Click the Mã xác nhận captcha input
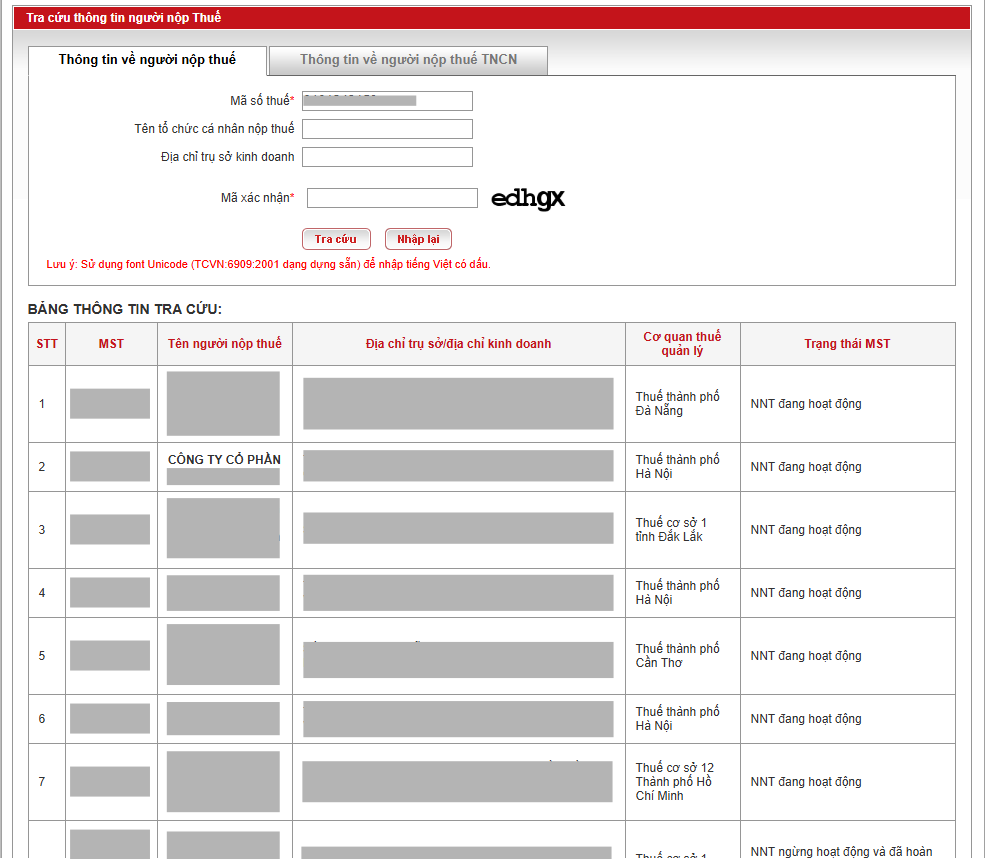This screenshot has height=859, width=985. [392, 198]
